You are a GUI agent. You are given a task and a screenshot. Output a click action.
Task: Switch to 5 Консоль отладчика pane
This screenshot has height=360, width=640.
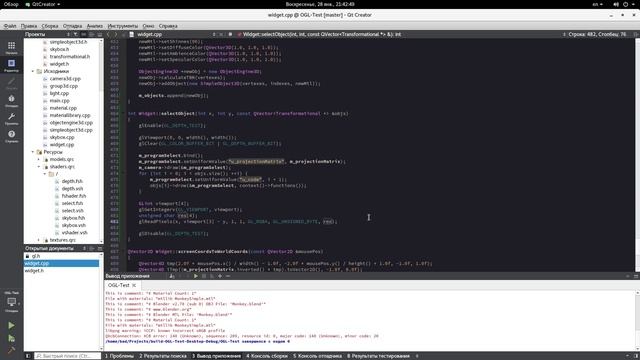click(x=318, y=356)
